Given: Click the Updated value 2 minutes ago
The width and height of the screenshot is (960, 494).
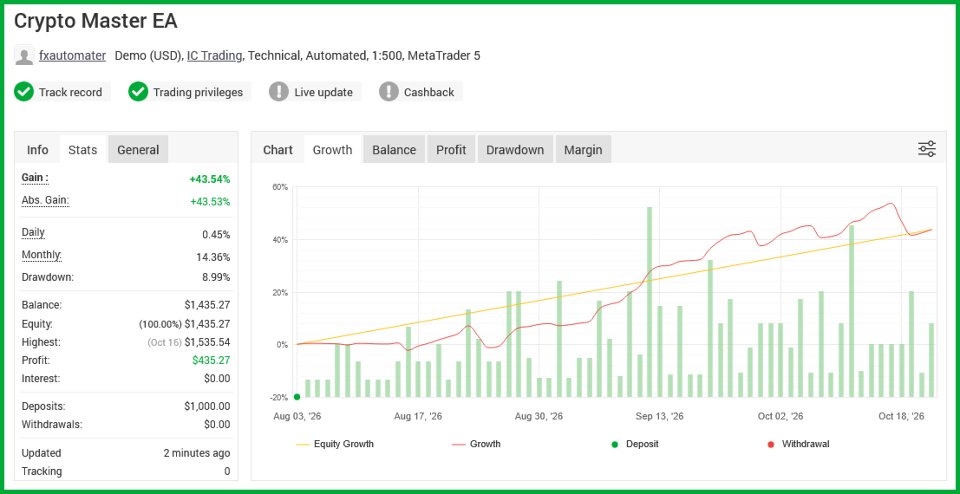Looking at the screenshot, I should [x=197, y=453].
